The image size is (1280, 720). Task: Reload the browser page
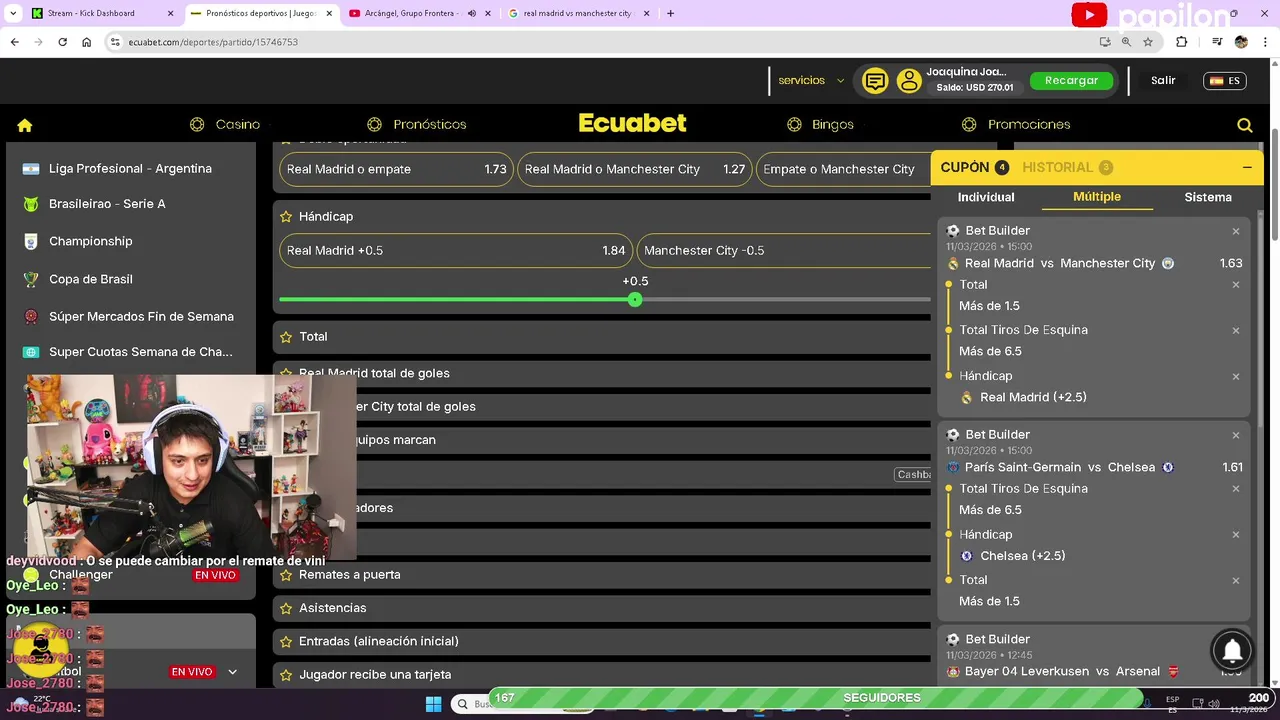coord(62,42)
